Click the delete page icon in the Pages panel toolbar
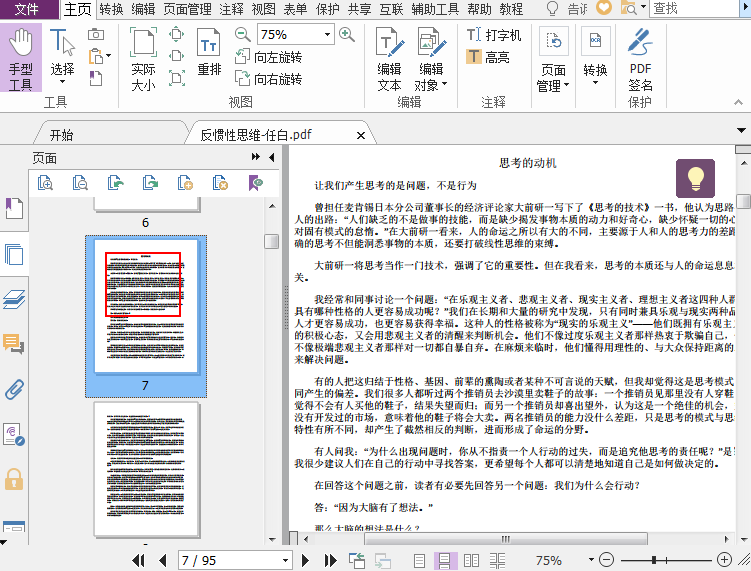751x571 pixels. (x=220, y=183)
